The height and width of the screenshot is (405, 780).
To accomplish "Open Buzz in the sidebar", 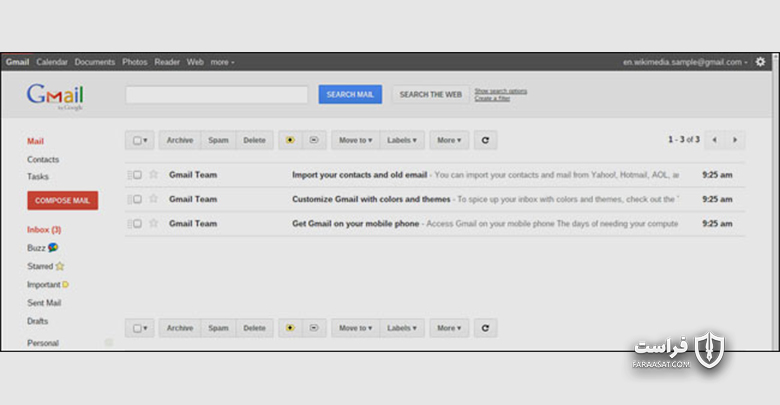I will [x=42, y=248].
